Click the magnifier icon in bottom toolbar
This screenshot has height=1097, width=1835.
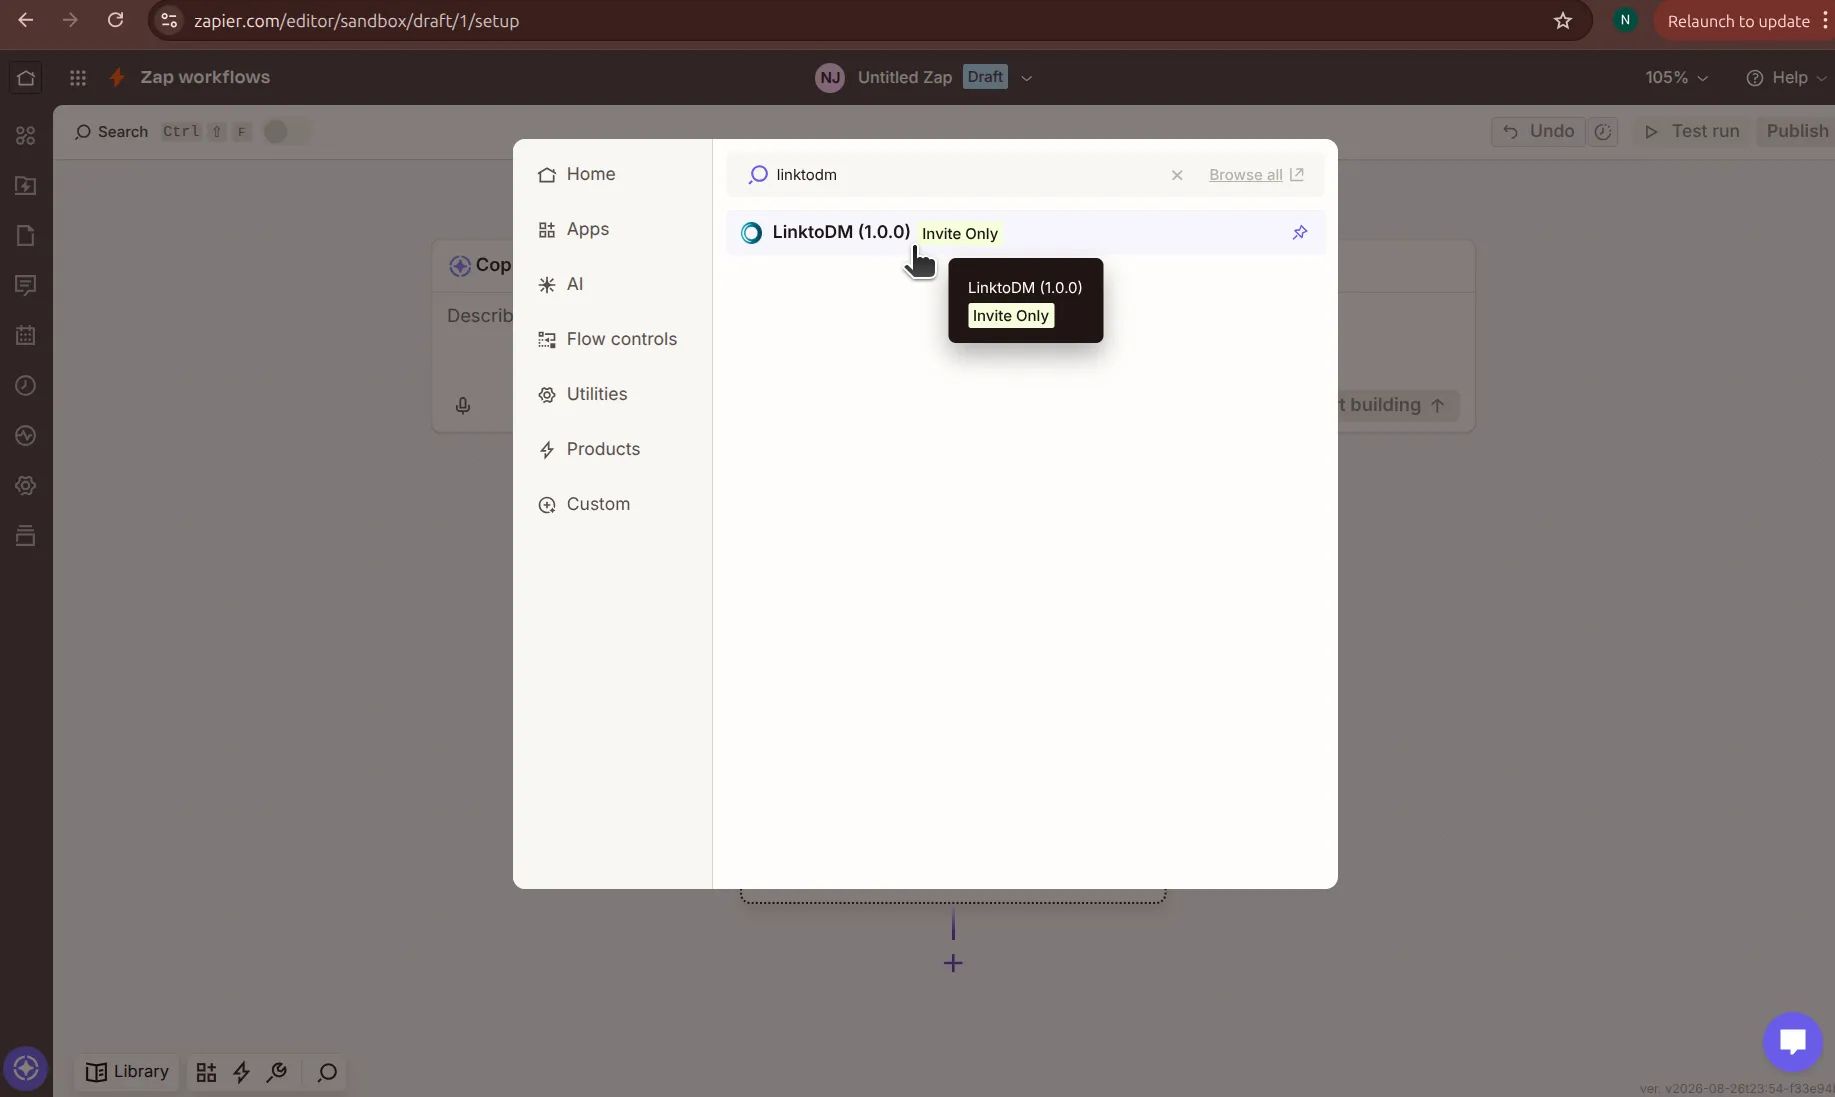327,1072
